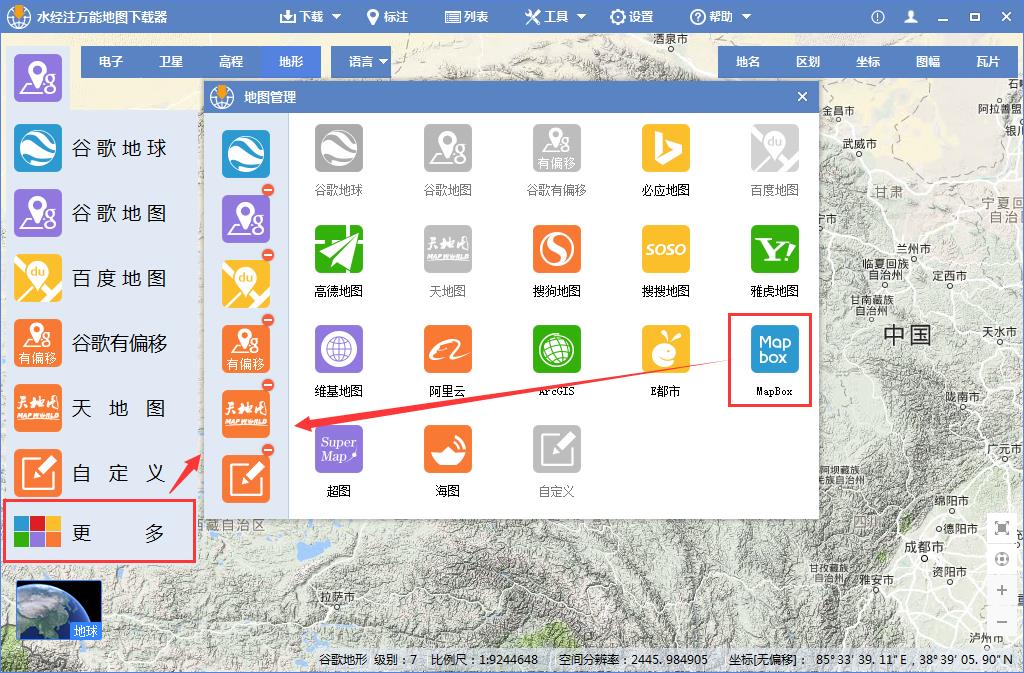Switch to 电子 map type tab
The height and width of the screenshot is (673, 1024).
click(x=111, y=61)
